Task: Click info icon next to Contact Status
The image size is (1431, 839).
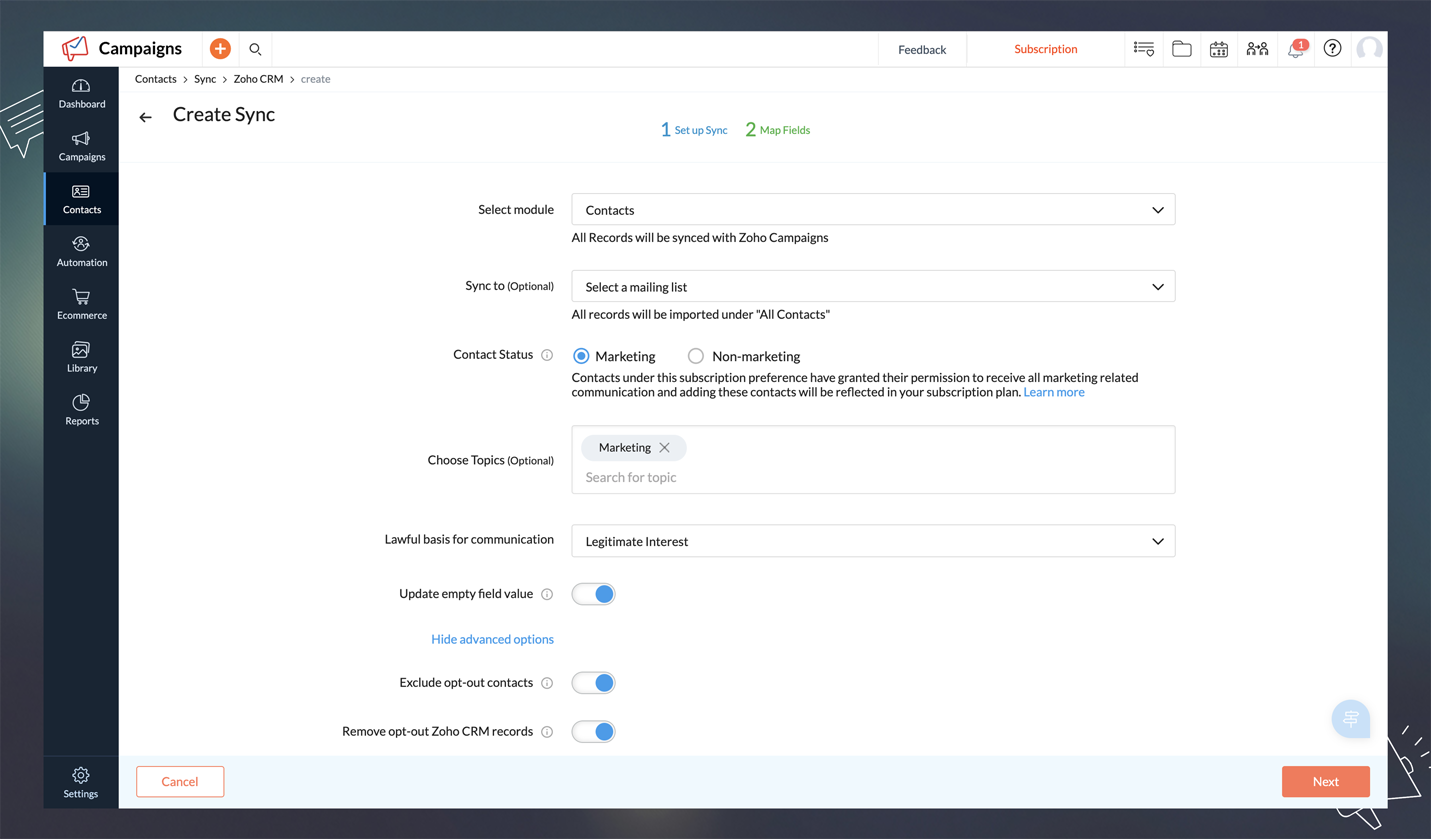Action: 547,355
